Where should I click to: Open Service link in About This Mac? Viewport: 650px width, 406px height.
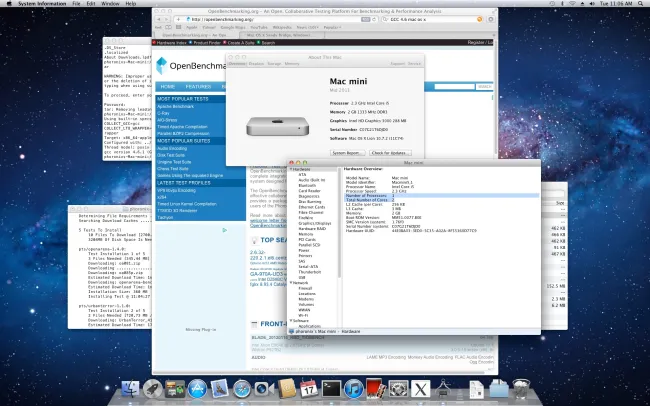coord(414,64)
